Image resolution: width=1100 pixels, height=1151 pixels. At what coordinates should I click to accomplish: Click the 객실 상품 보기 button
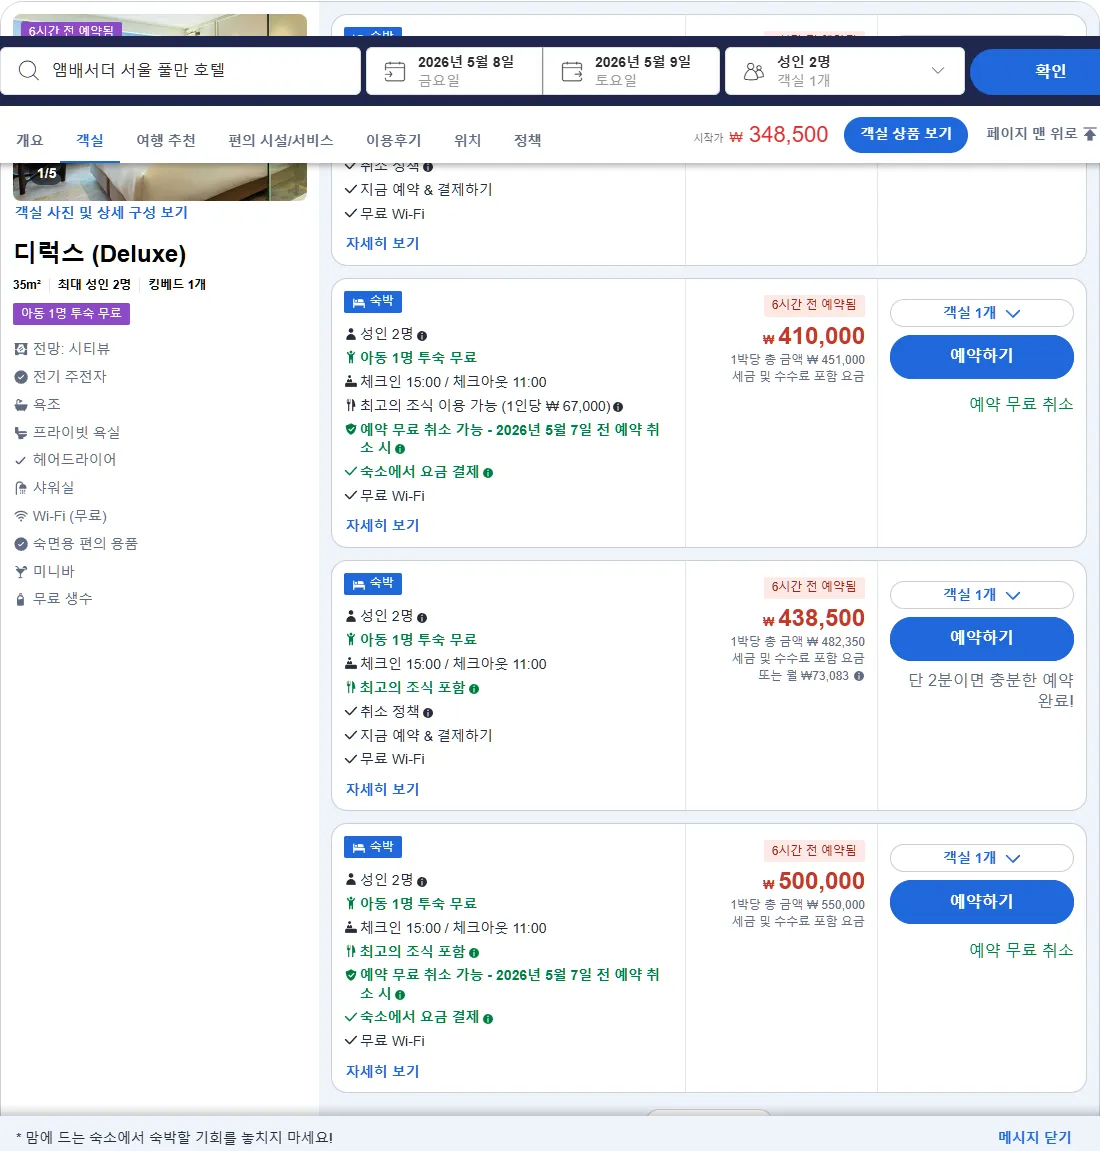(x=906, y=134)
